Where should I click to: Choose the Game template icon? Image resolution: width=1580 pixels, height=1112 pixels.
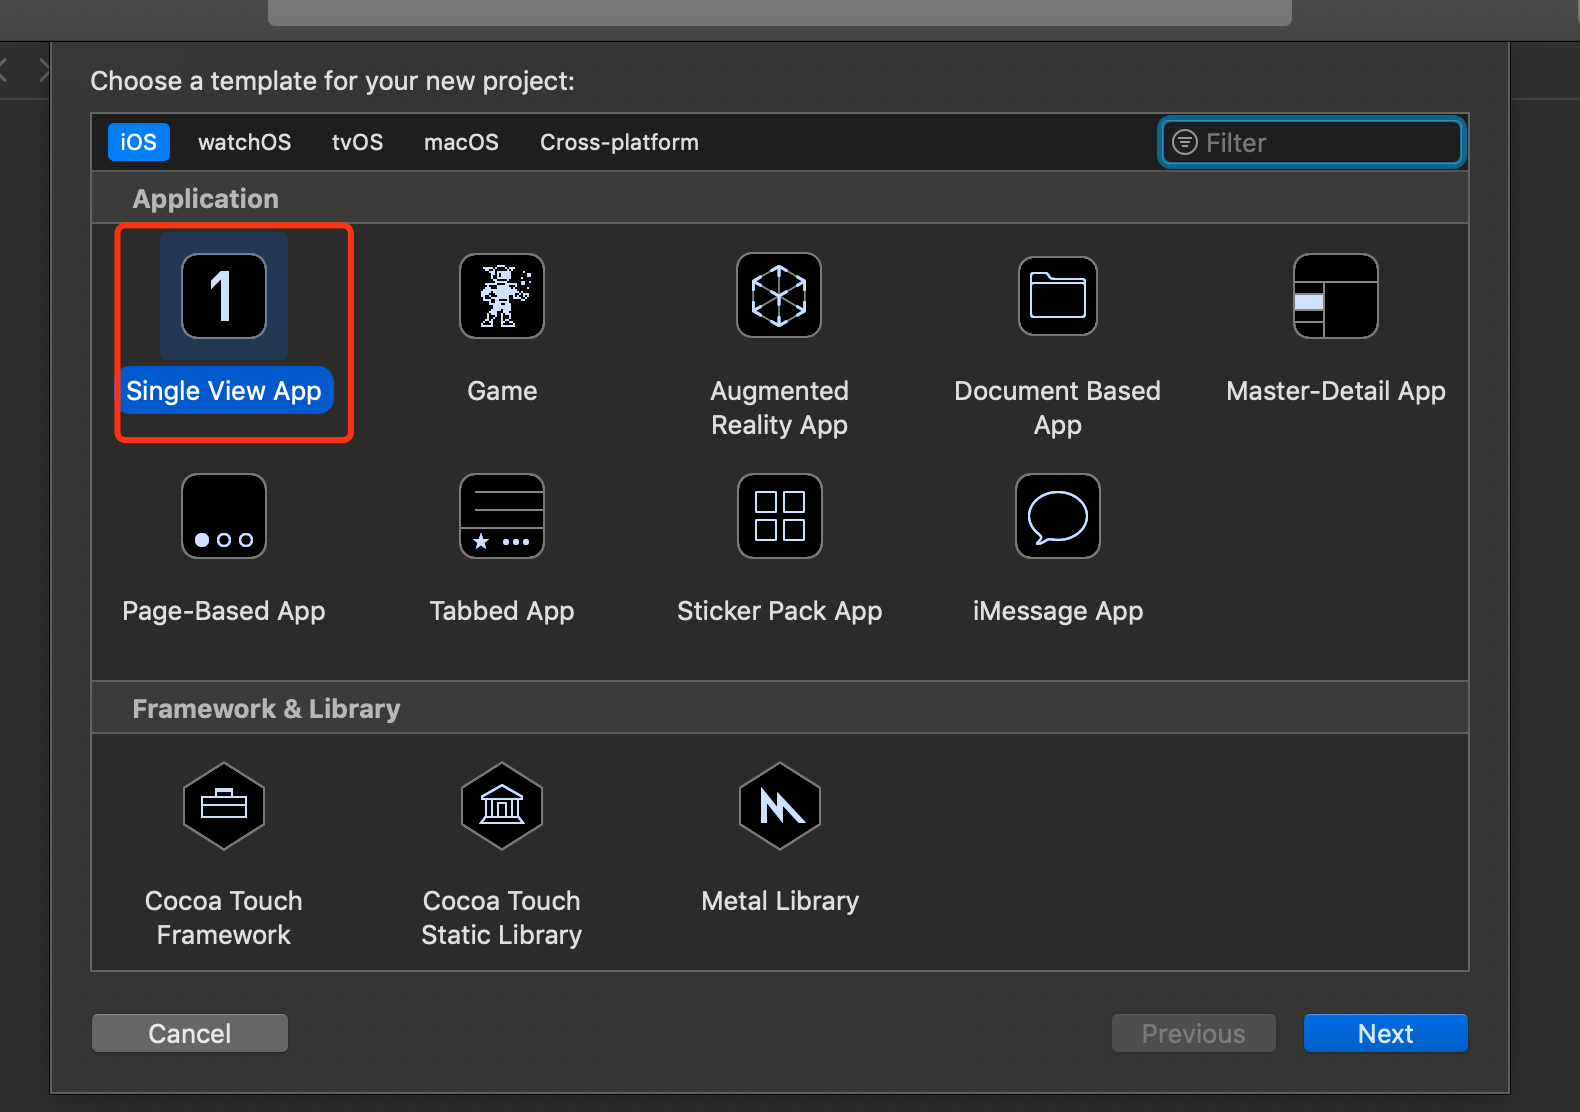tap(502, 296)
